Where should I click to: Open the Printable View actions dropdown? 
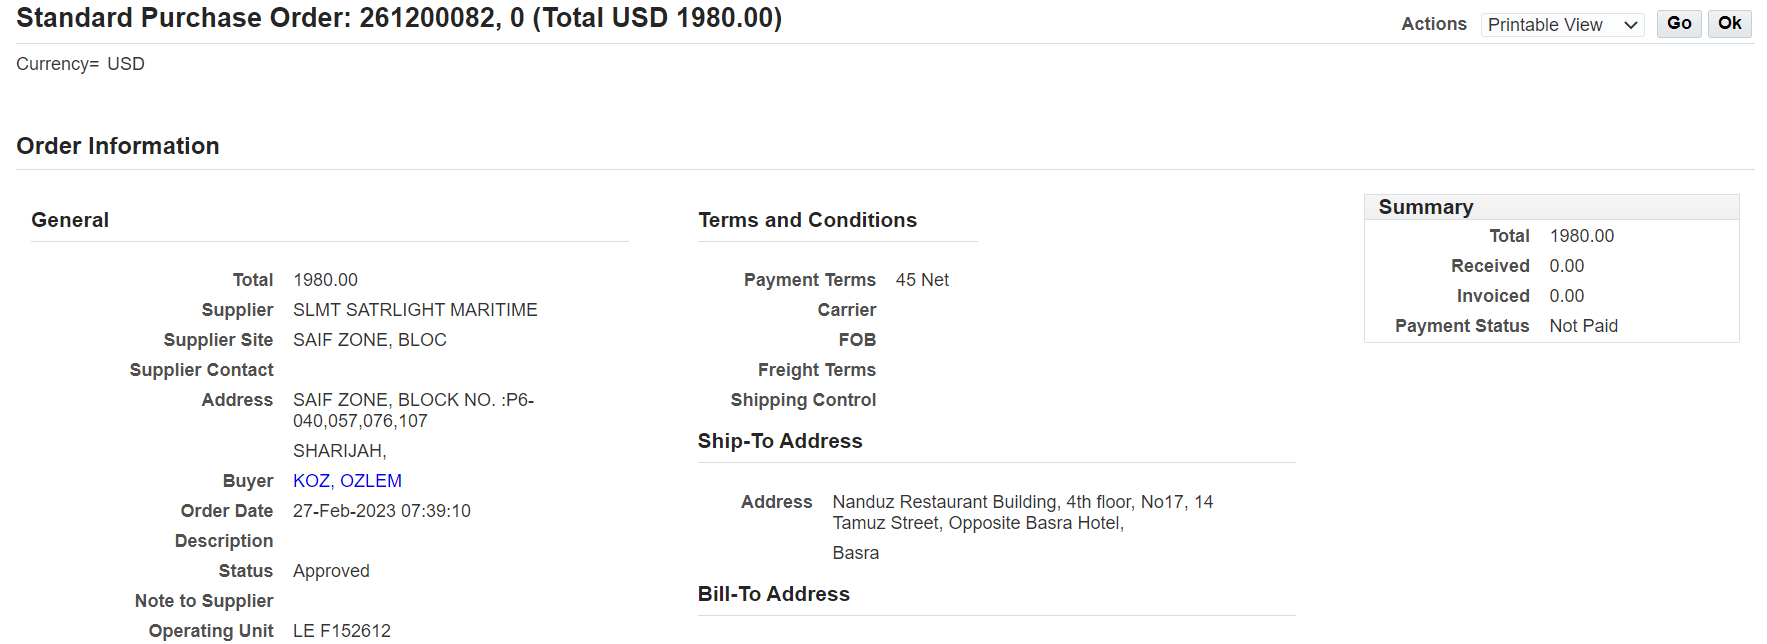1561,25
